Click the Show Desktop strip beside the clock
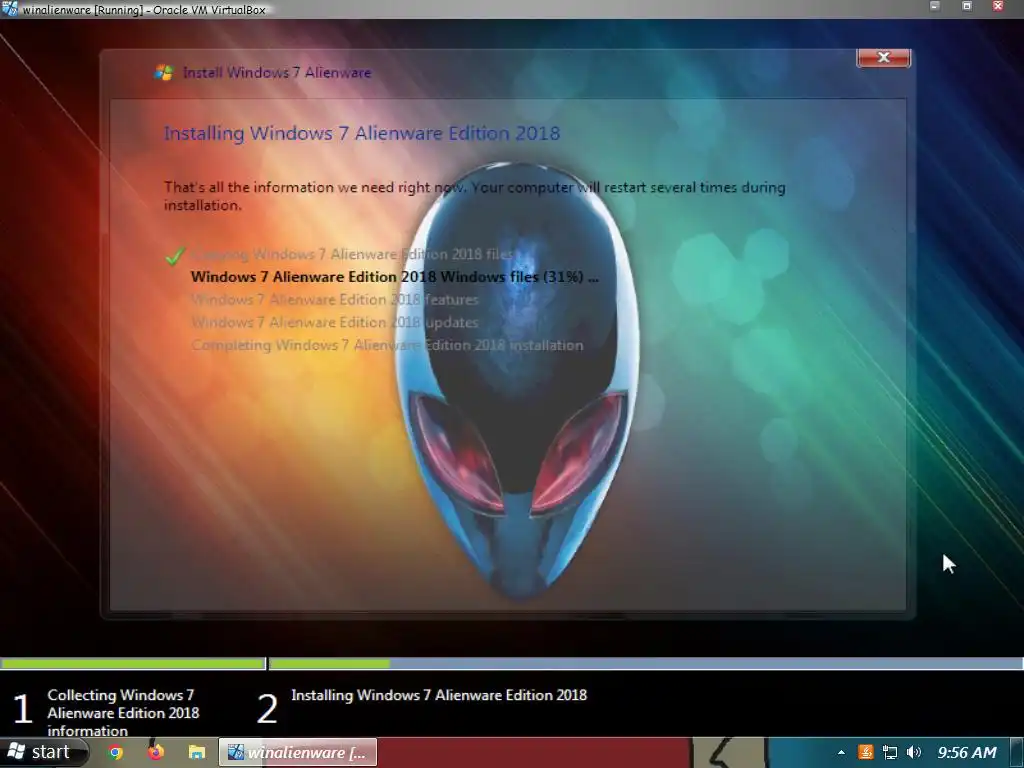 (1016, 752)
